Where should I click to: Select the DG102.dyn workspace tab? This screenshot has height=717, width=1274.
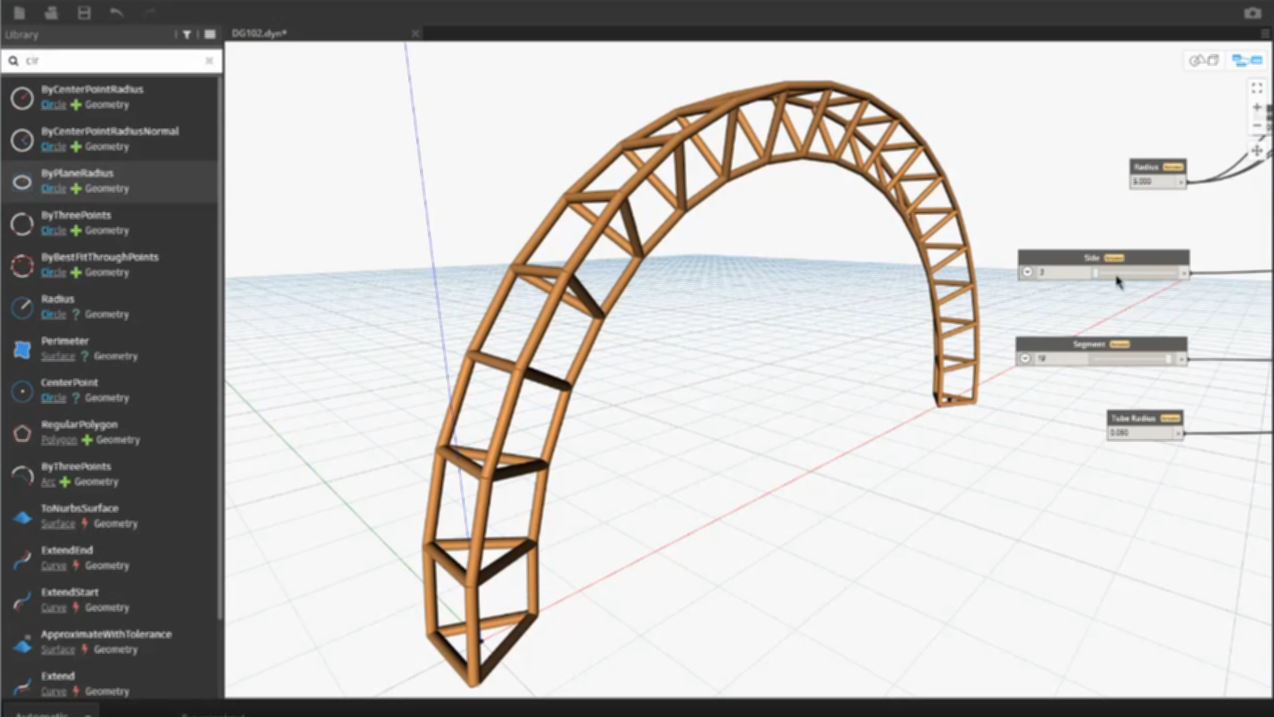(260, 34)
